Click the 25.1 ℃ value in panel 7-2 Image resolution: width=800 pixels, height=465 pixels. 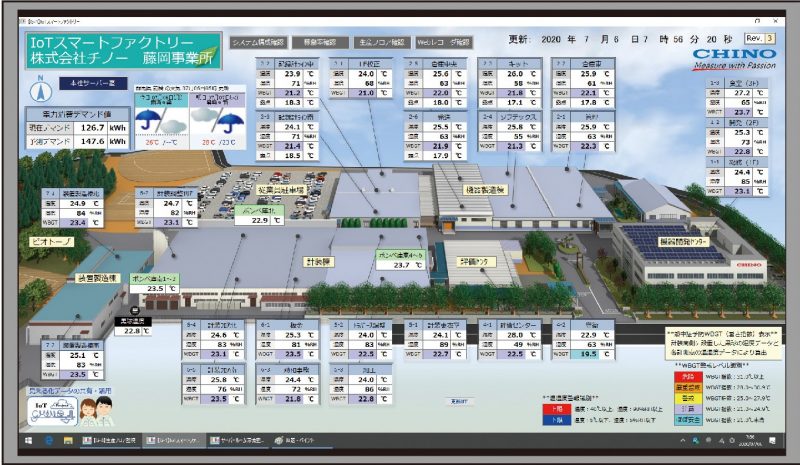click(80, 355)
